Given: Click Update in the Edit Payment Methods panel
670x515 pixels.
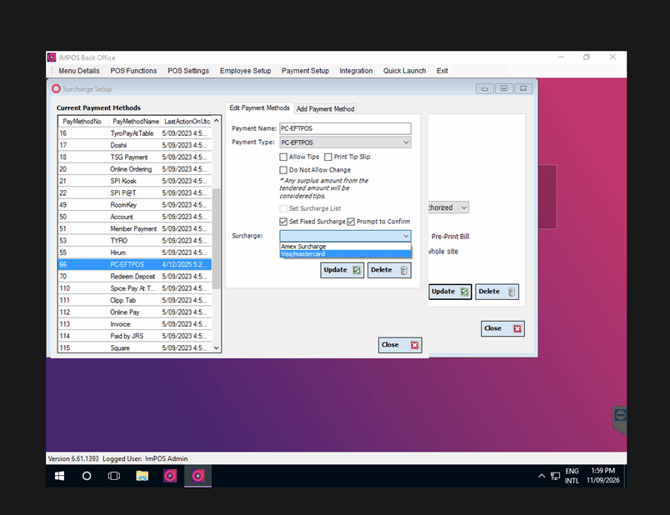Looking at the screenshot, I should click(x=342, y=270).
